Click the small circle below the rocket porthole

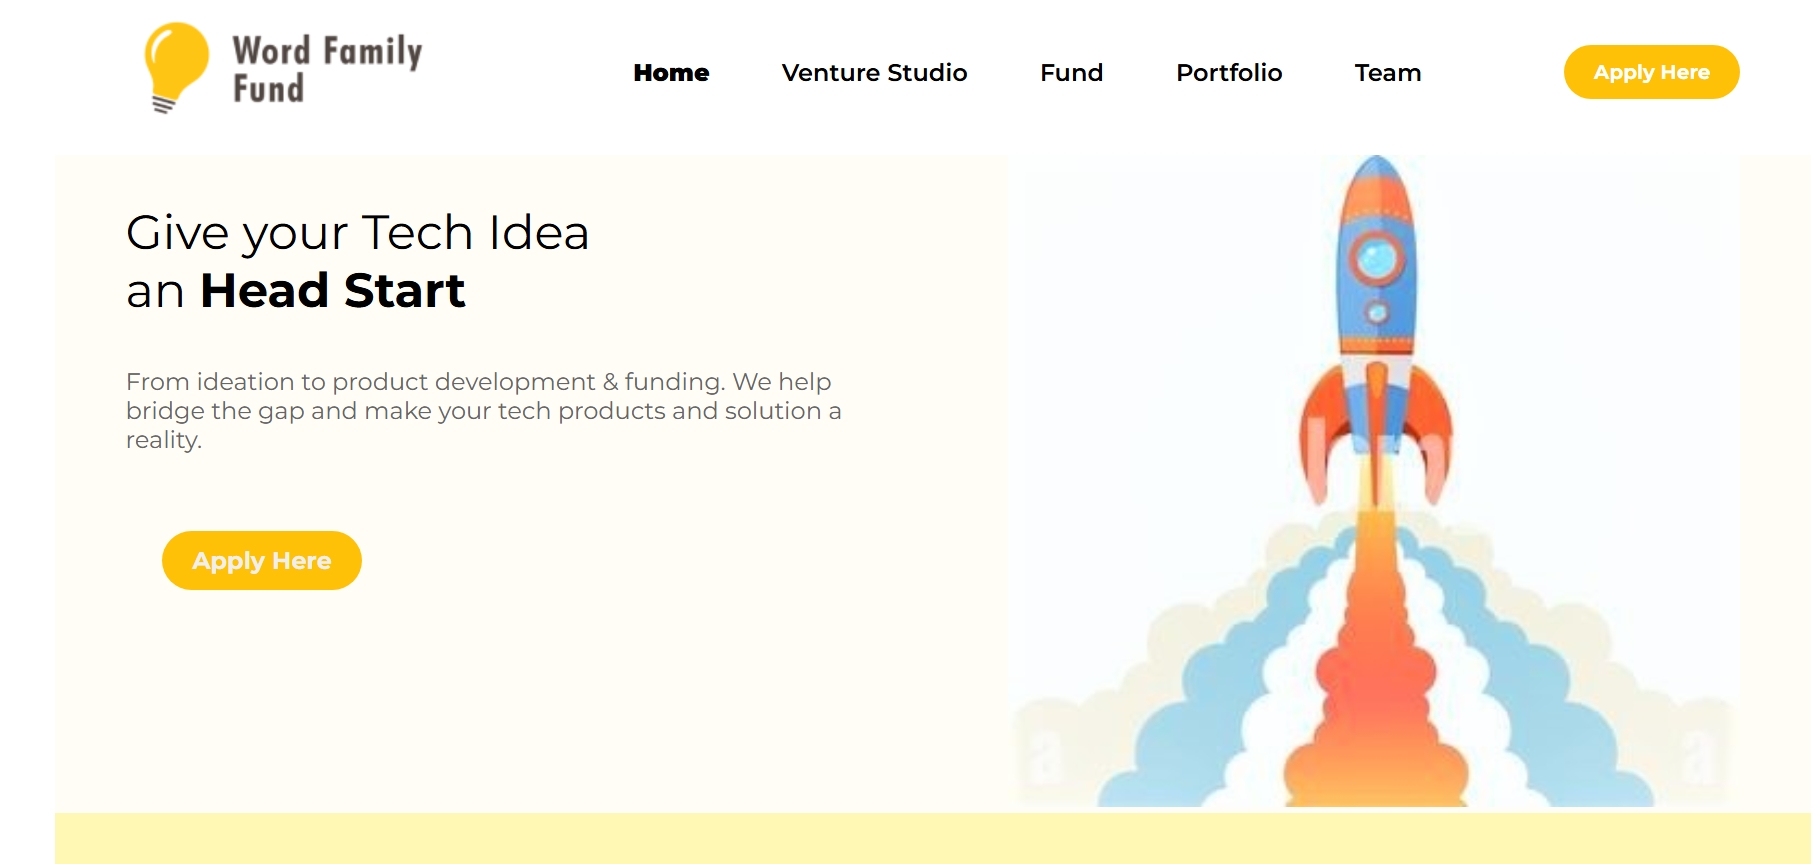pos(1377,313)
